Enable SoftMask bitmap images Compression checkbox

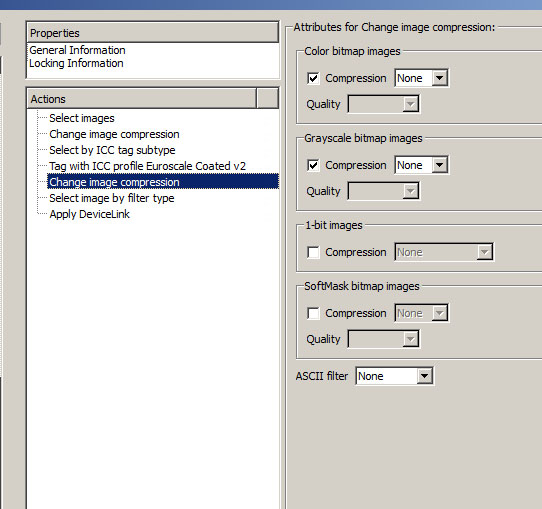(x=313, y=313)
